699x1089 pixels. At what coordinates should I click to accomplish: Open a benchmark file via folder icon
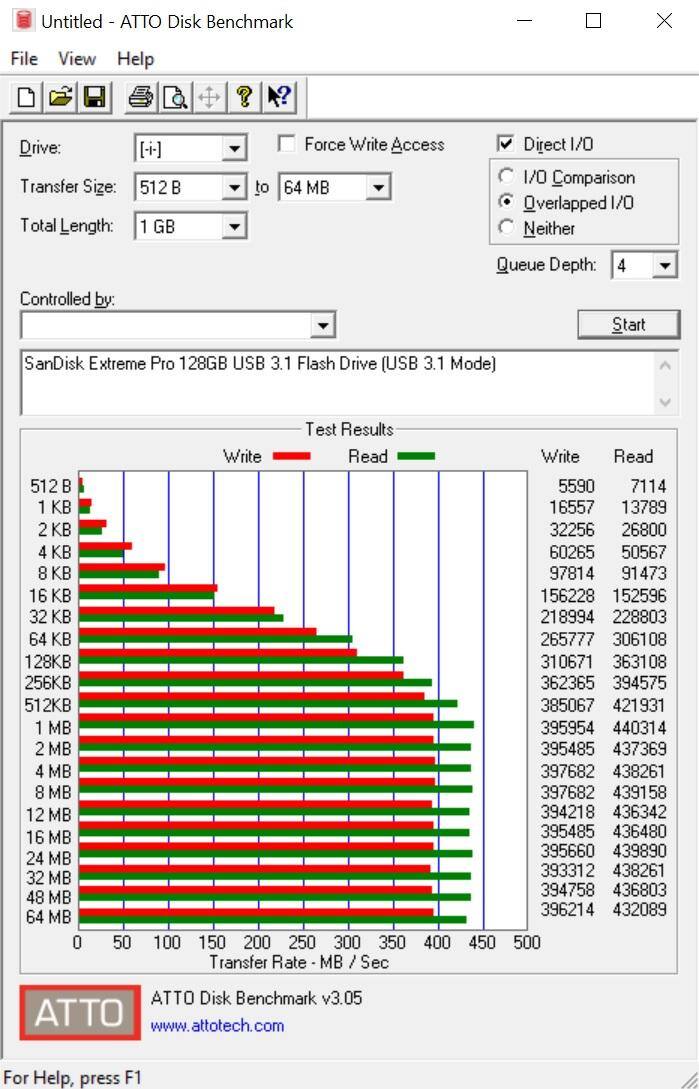click(x=60, y=97)
